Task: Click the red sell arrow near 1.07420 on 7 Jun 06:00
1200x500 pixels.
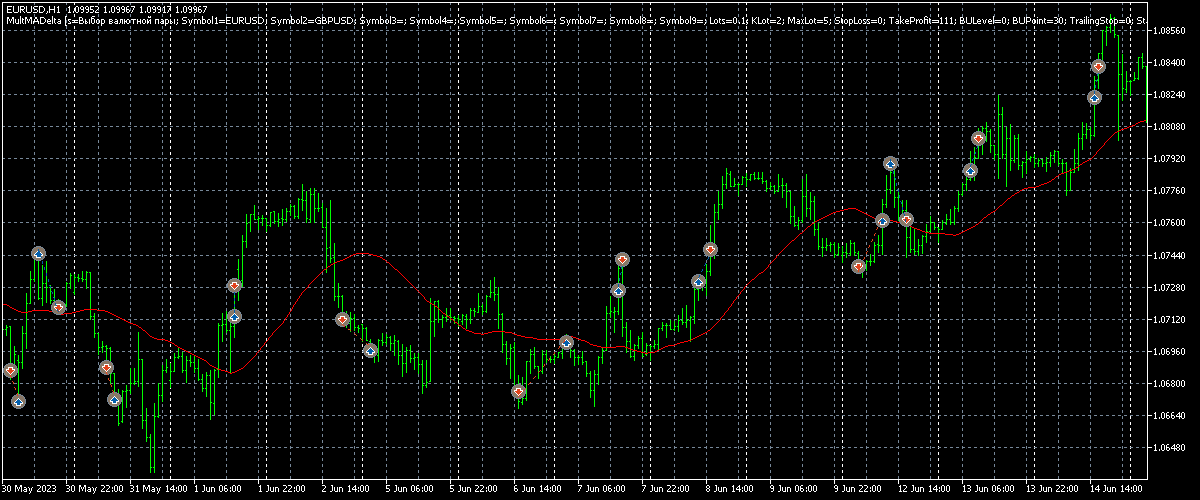Action: coord(622,260)
